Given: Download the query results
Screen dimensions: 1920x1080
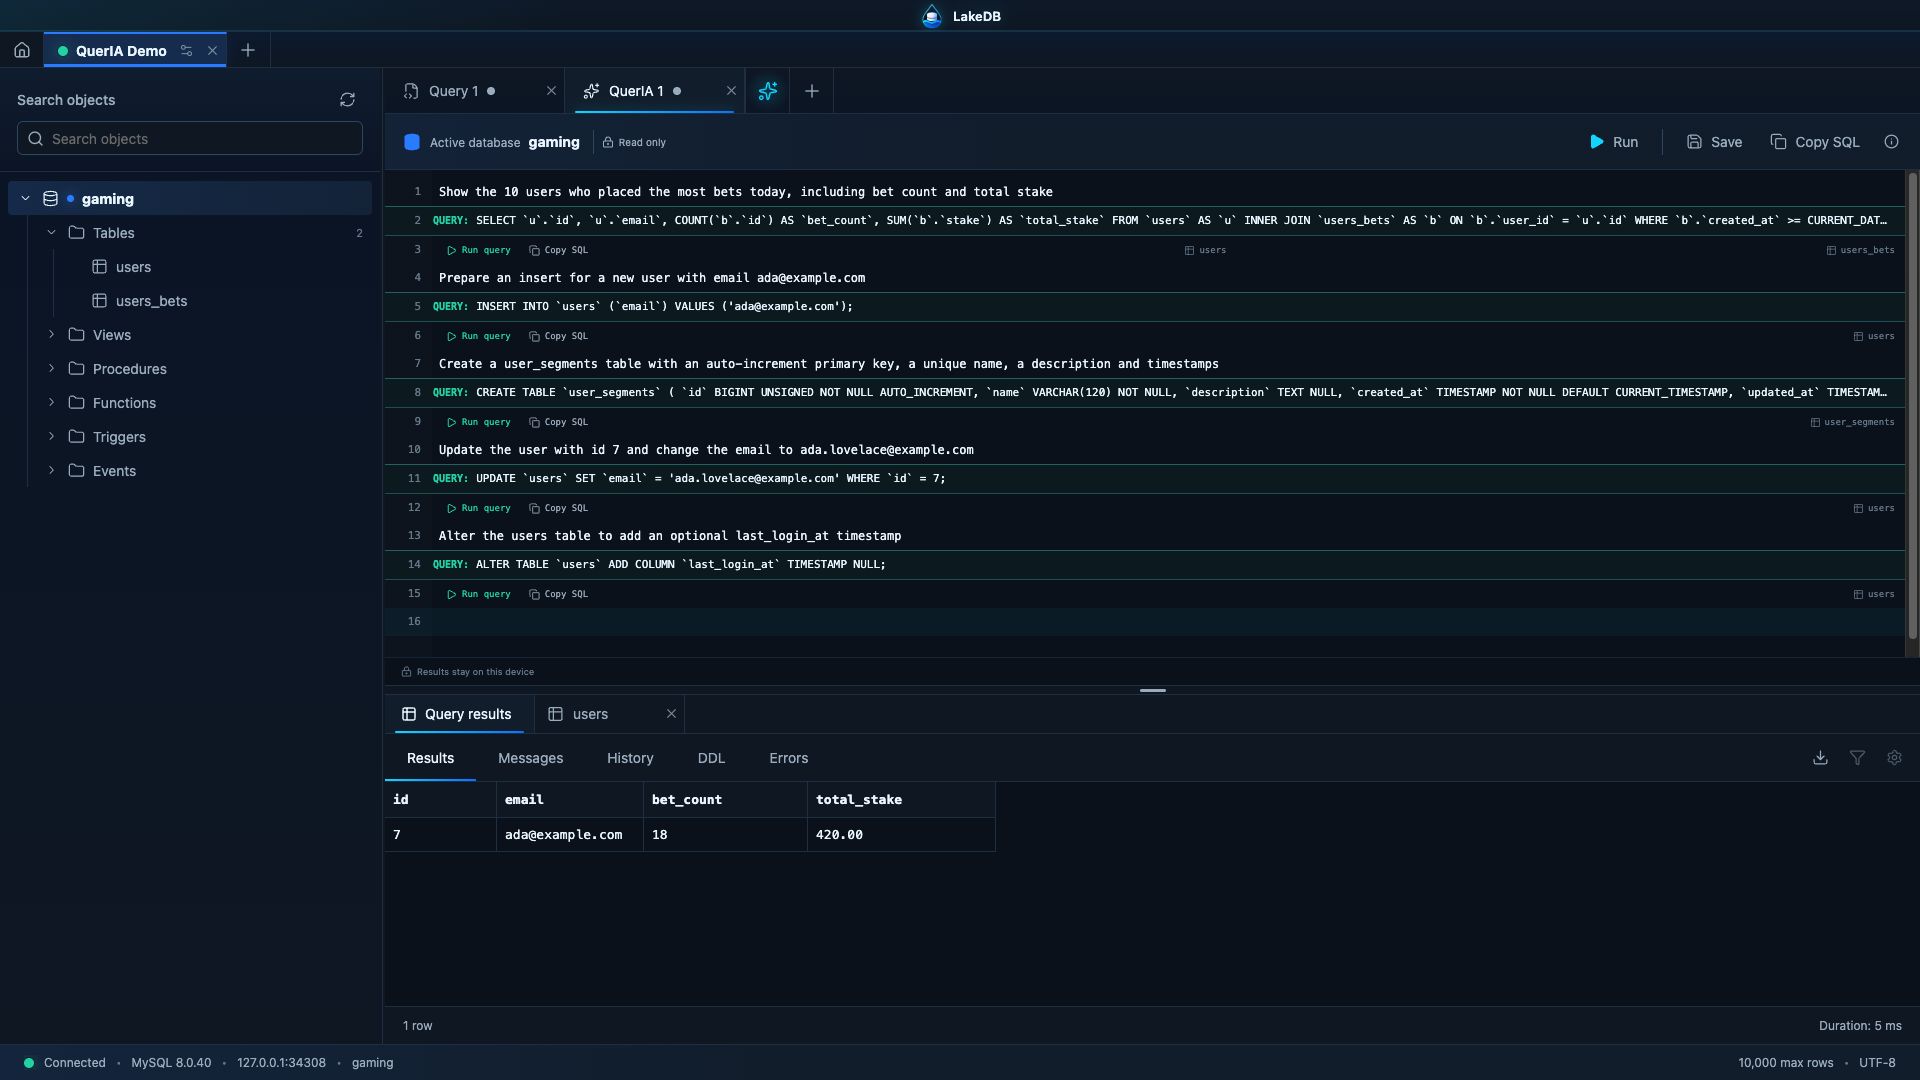Looking at the screenshot, I should tap(1820, 758).
